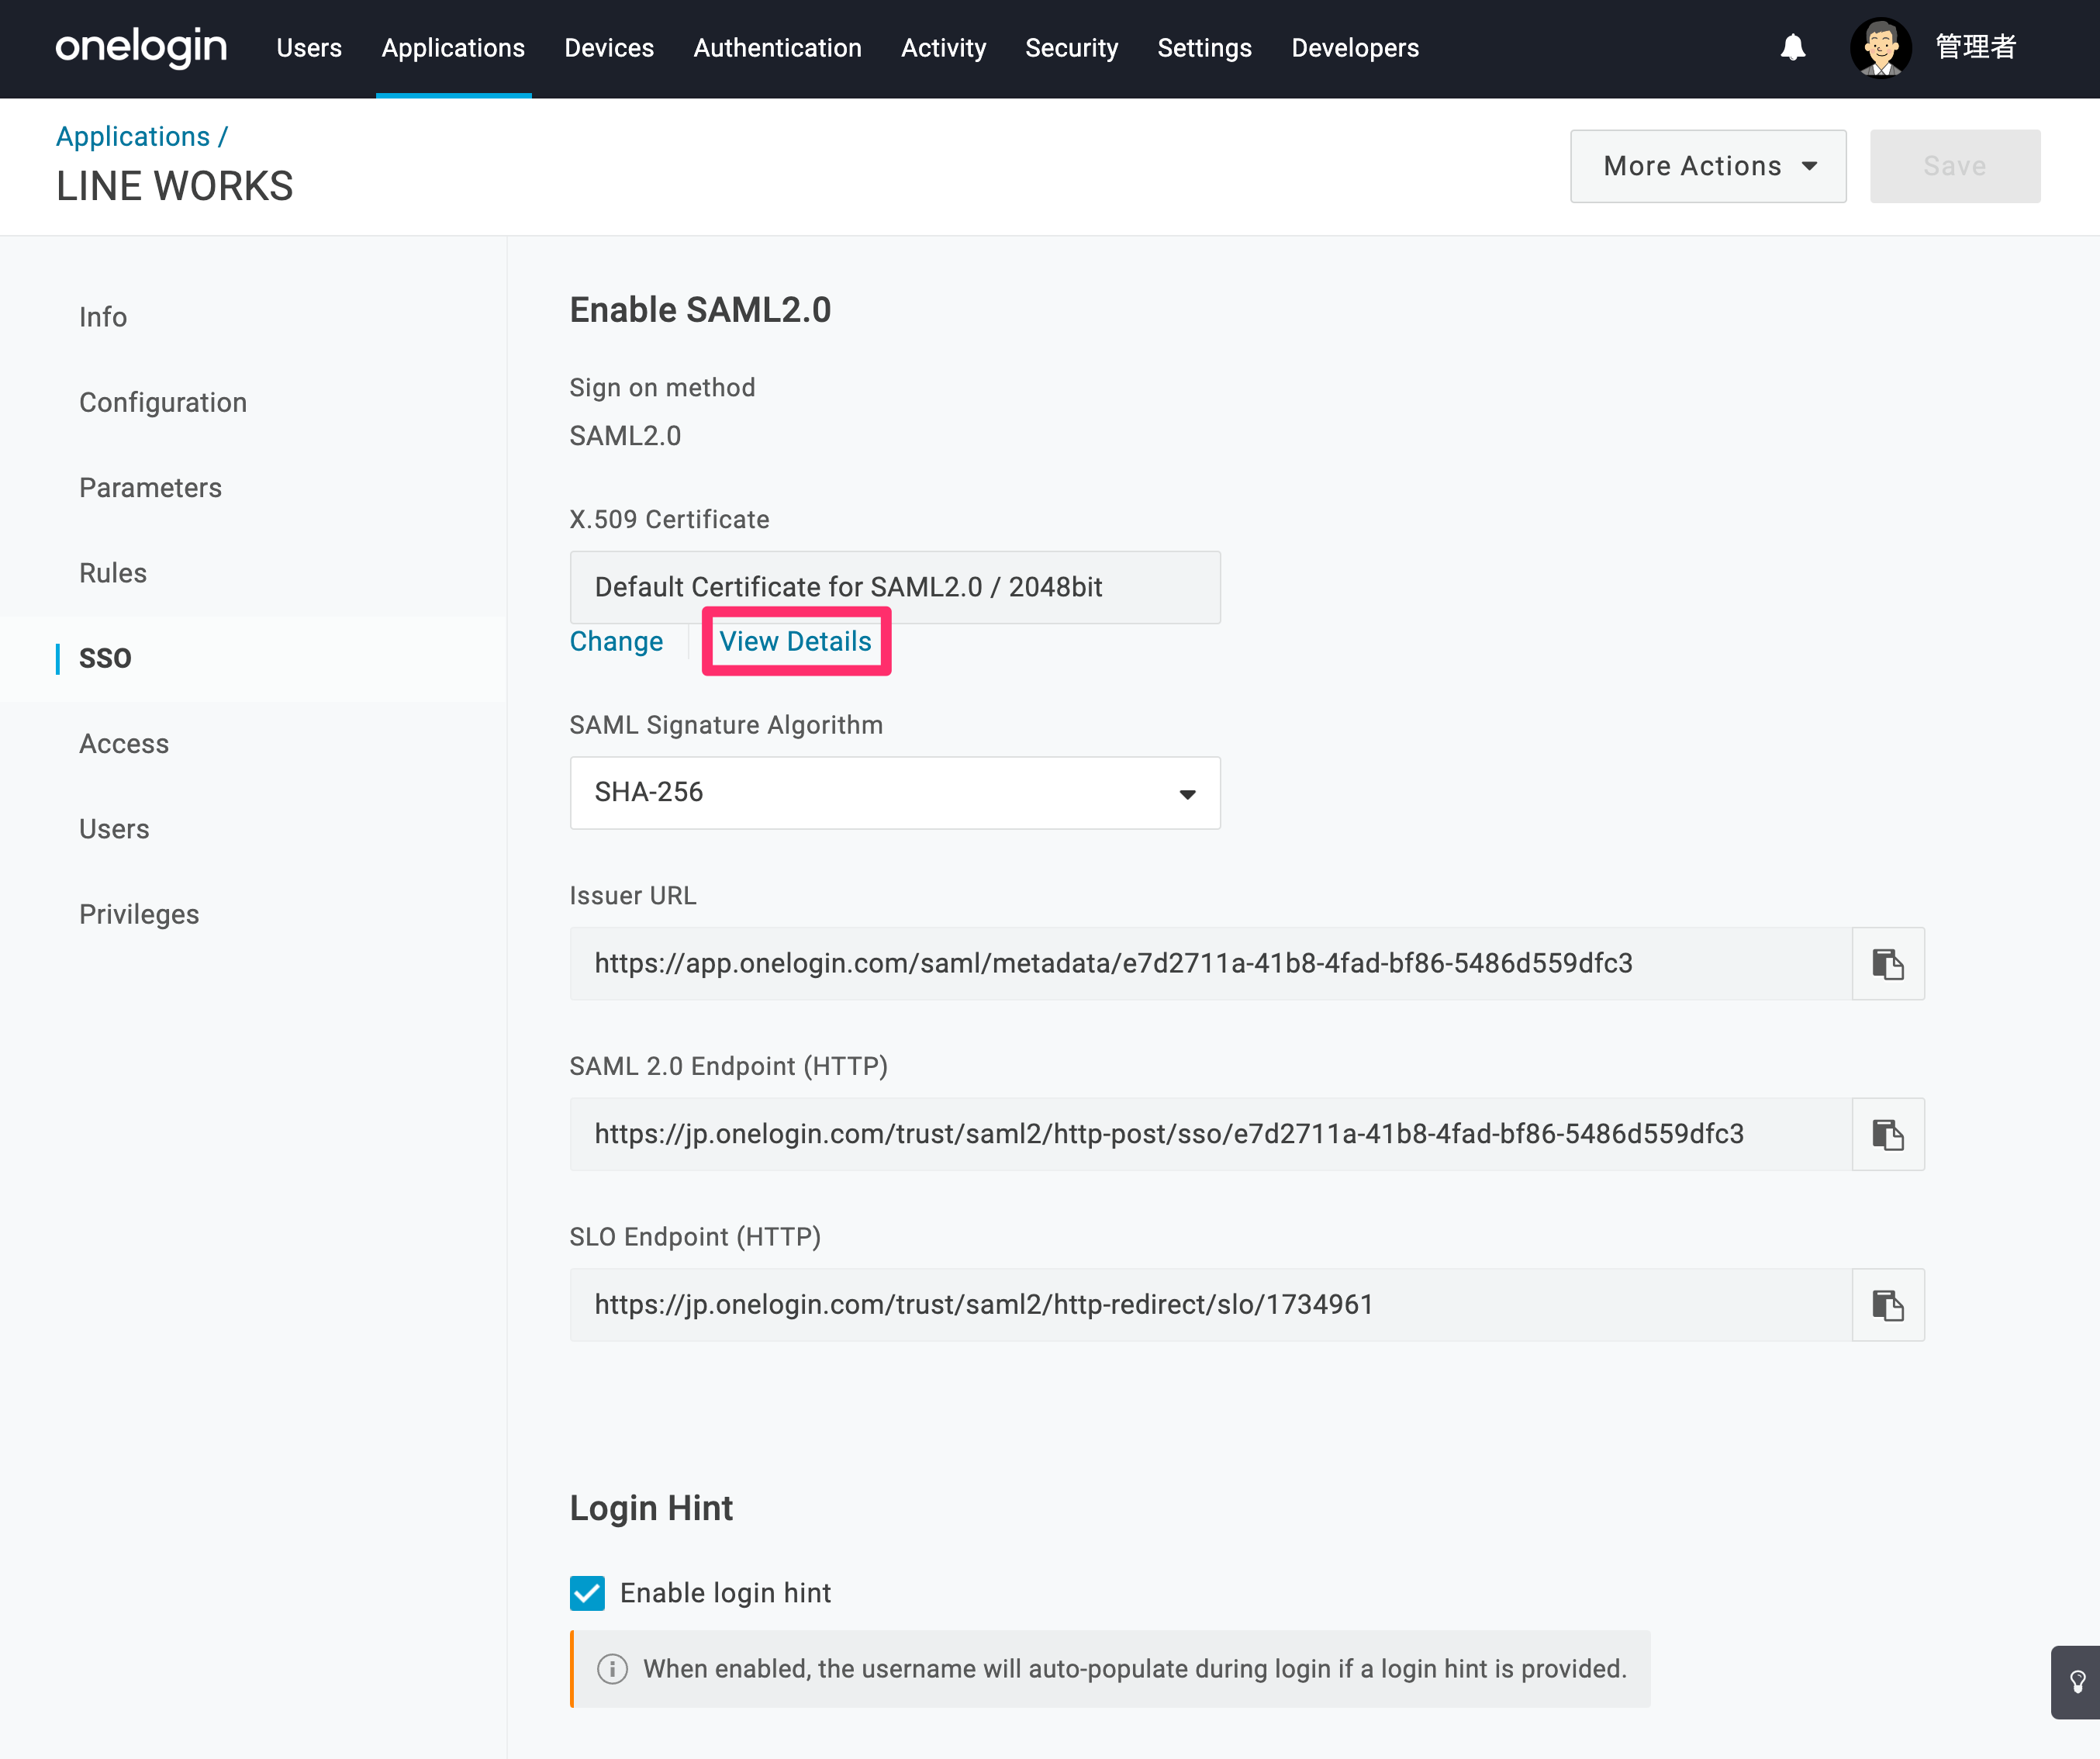Open the Security top menu

1071,48
